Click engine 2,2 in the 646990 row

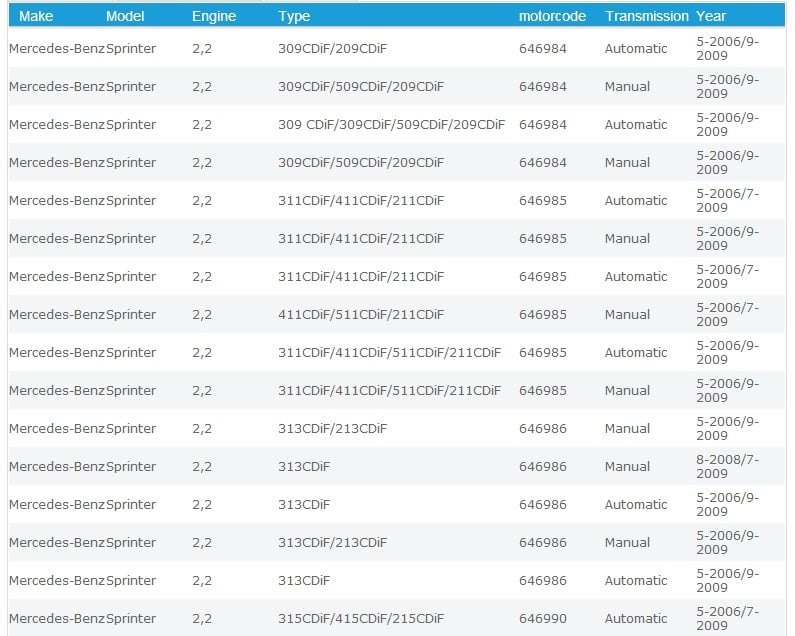point(202,619)
